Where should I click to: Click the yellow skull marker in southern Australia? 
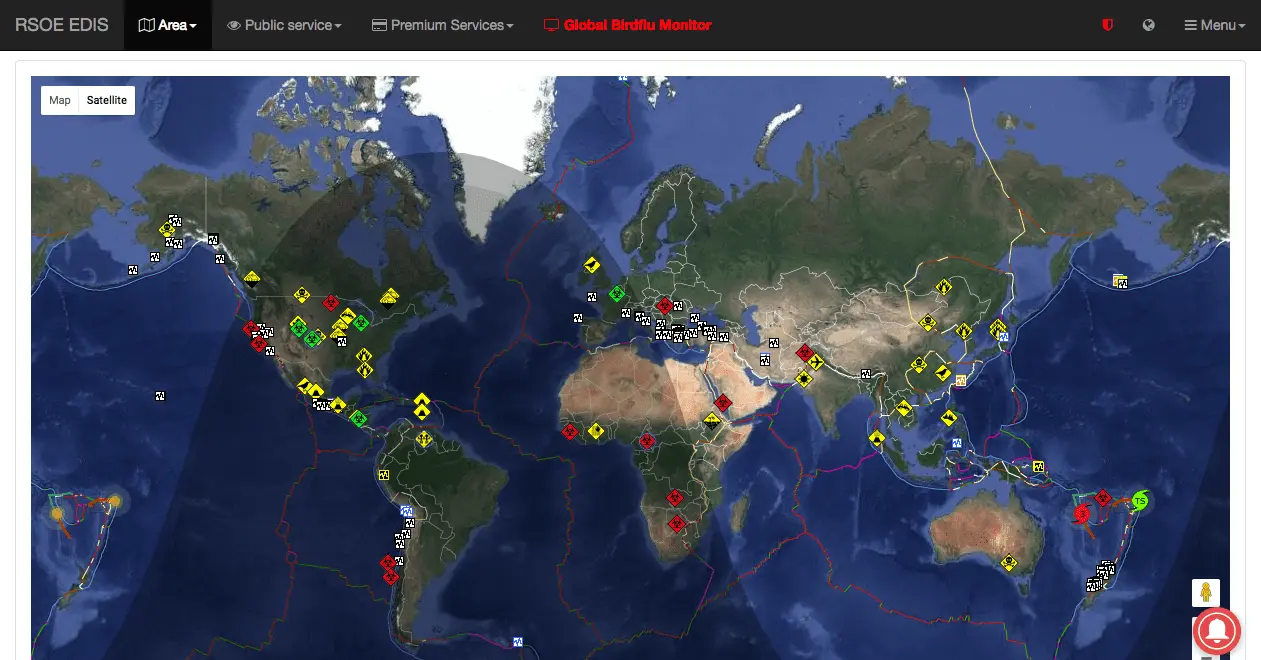(x=1010, y=563)
